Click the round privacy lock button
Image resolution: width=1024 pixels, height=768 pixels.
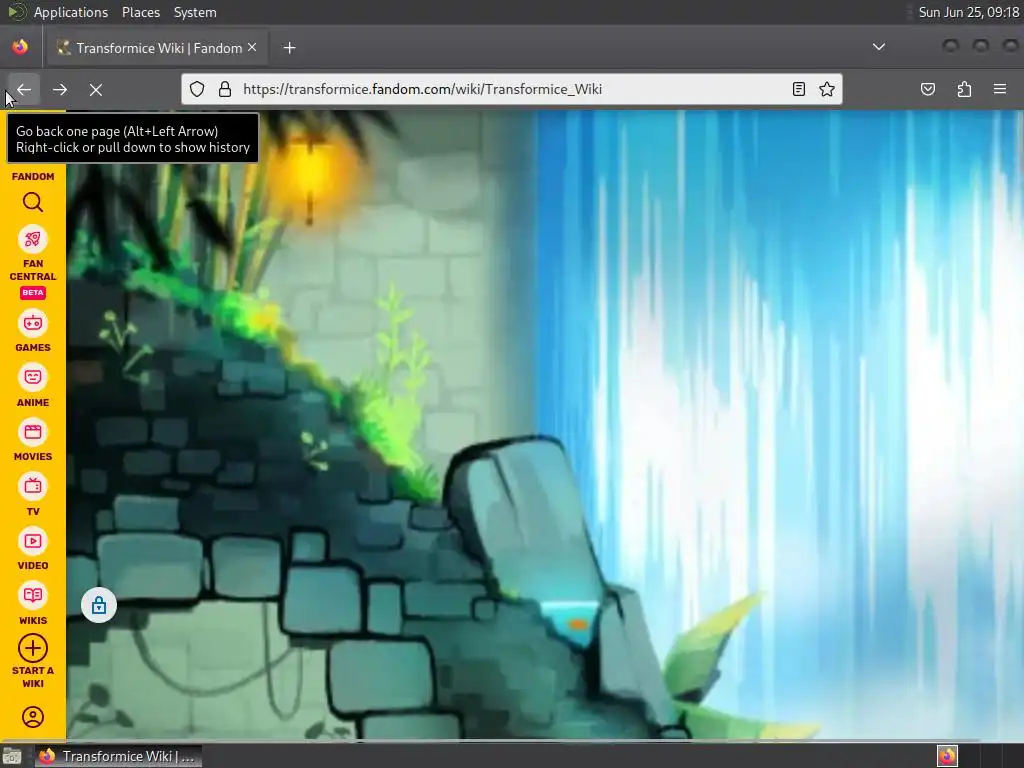[99, 605]
